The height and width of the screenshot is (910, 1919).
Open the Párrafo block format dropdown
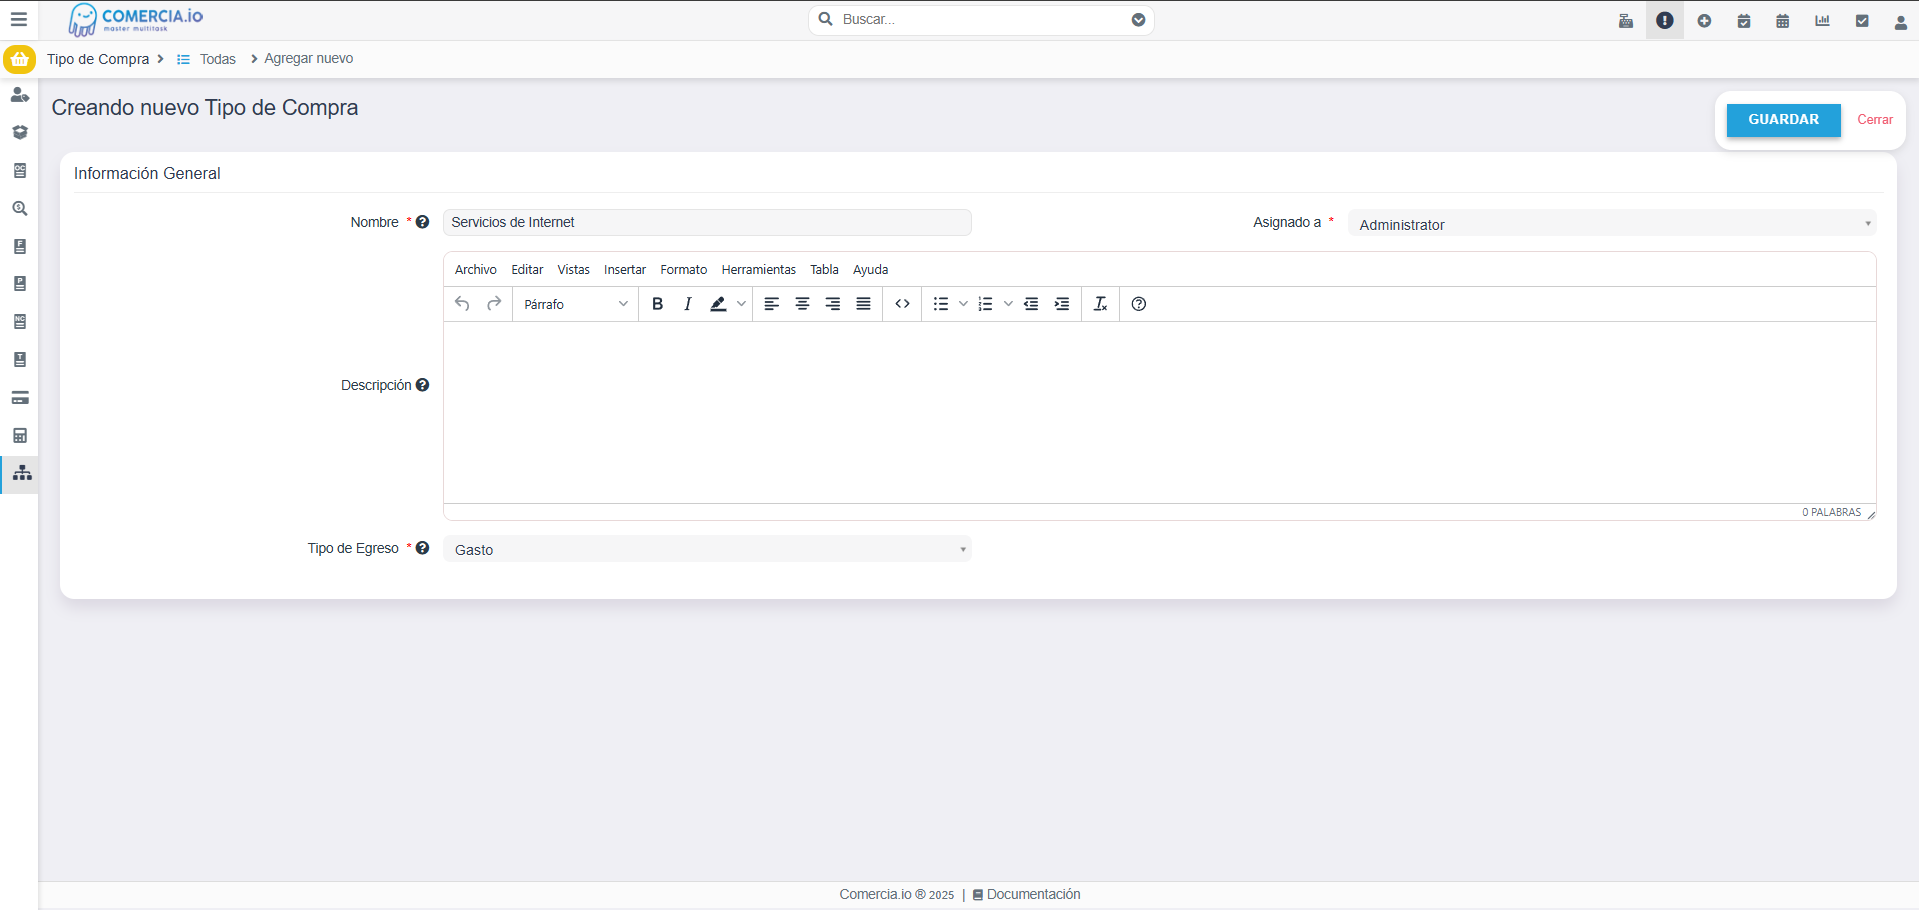coord(576,304)
